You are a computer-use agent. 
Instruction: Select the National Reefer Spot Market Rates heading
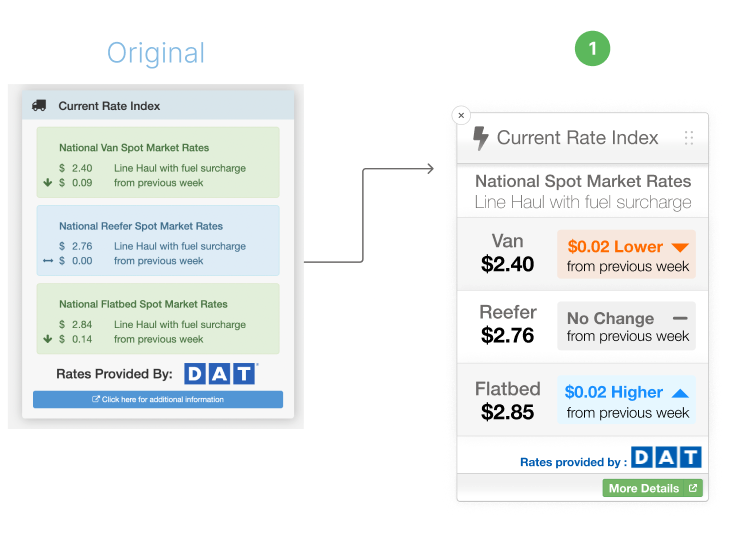tap(141, 226)
